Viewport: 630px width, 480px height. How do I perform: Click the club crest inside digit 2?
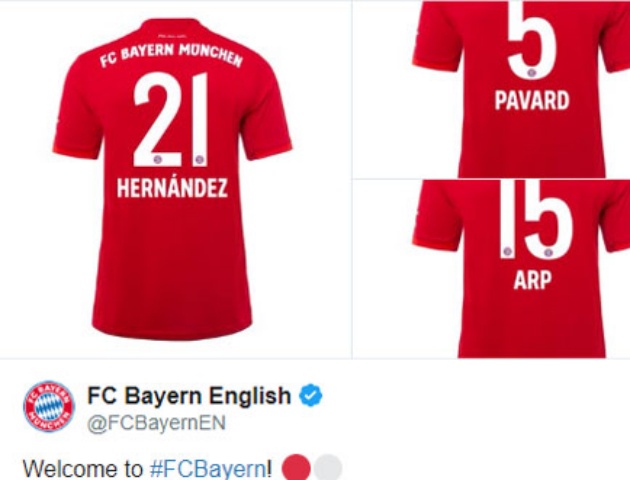[158, 159]
